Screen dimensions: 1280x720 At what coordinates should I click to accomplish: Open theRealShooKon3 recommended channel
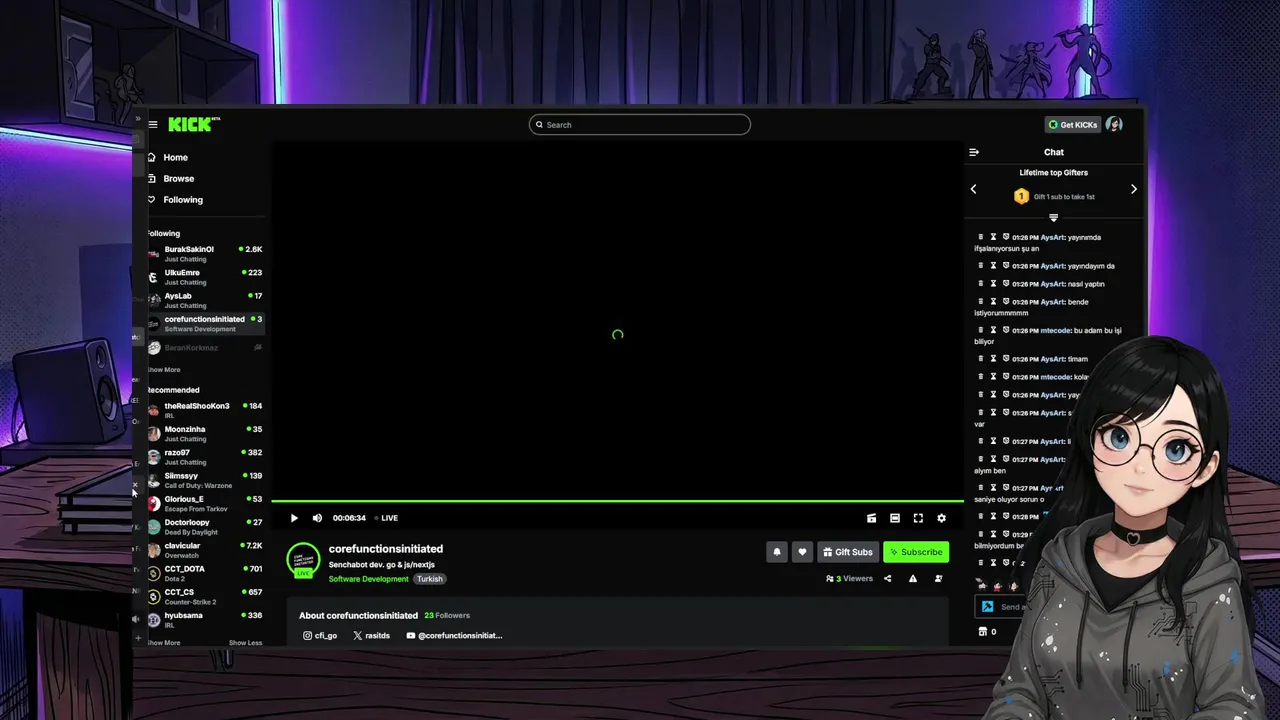point(205,410)
